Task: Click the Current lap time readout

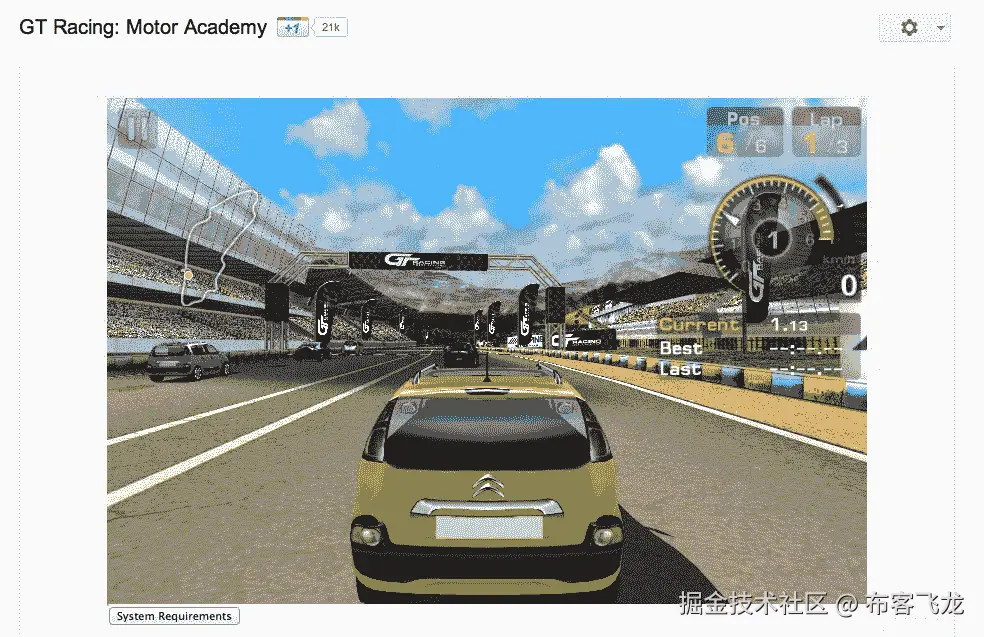Action: click(759, 324)
